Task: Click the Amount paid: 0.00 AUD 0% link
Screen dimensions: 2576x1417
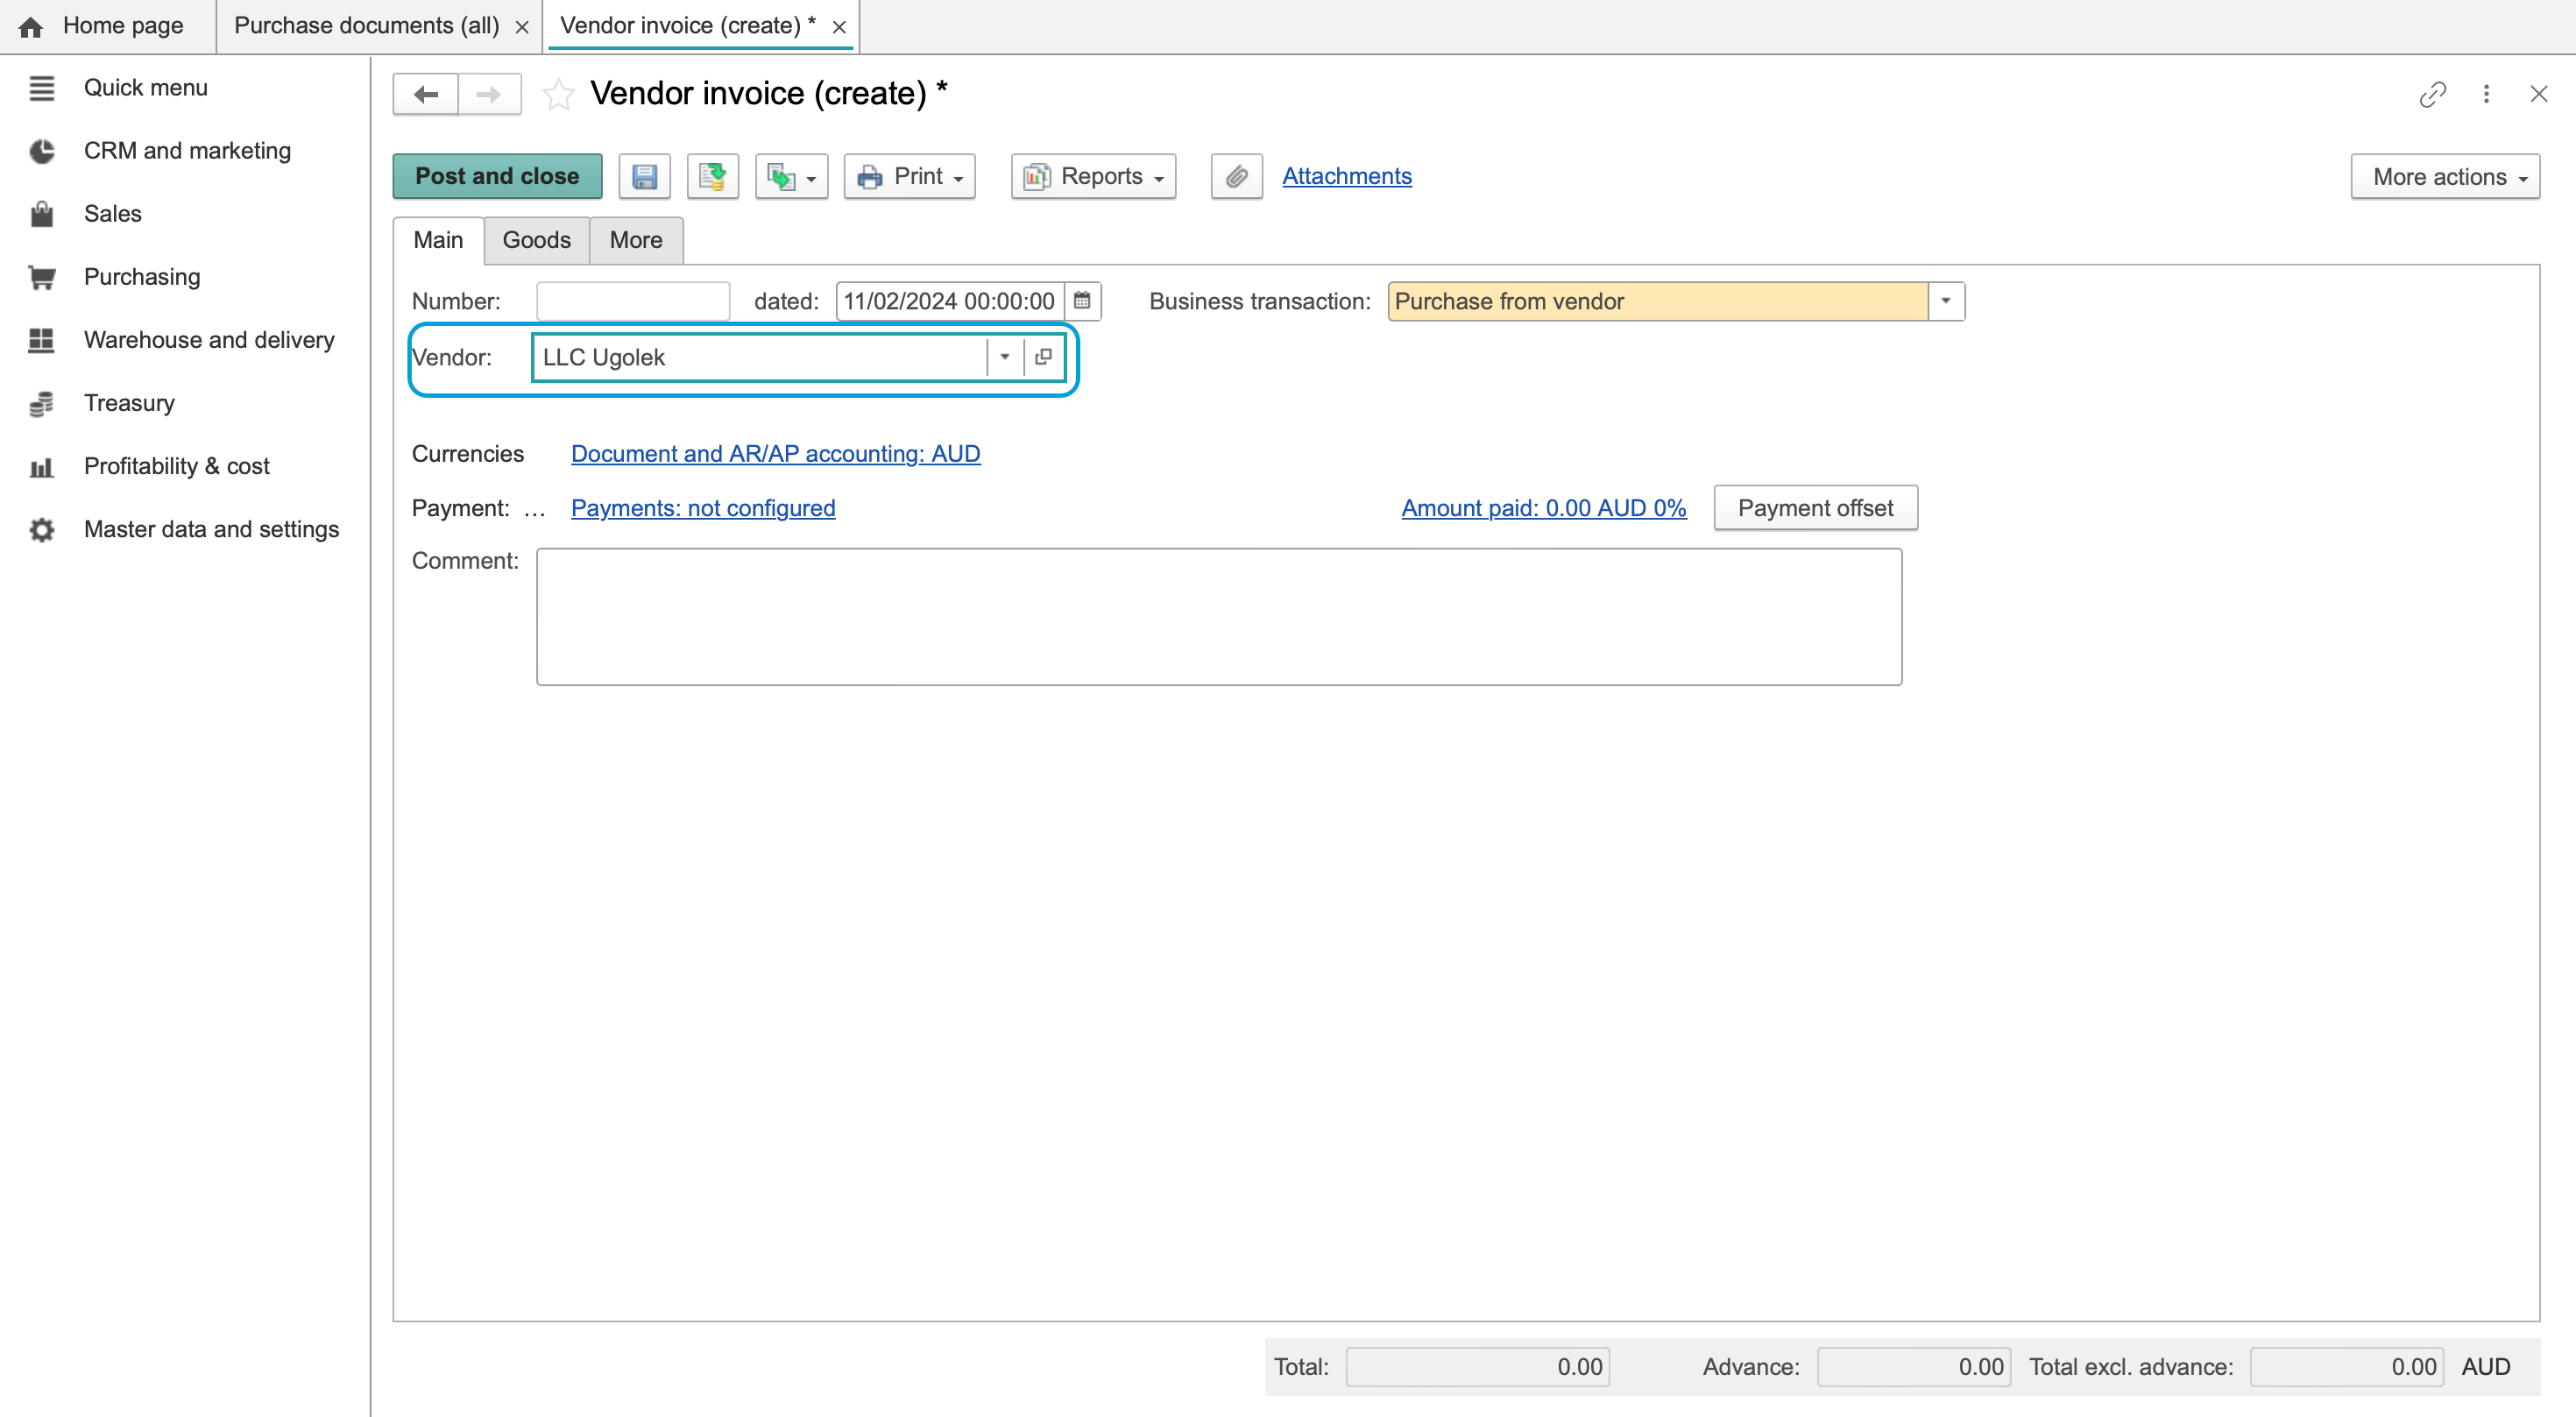Action: [1543, 508]
